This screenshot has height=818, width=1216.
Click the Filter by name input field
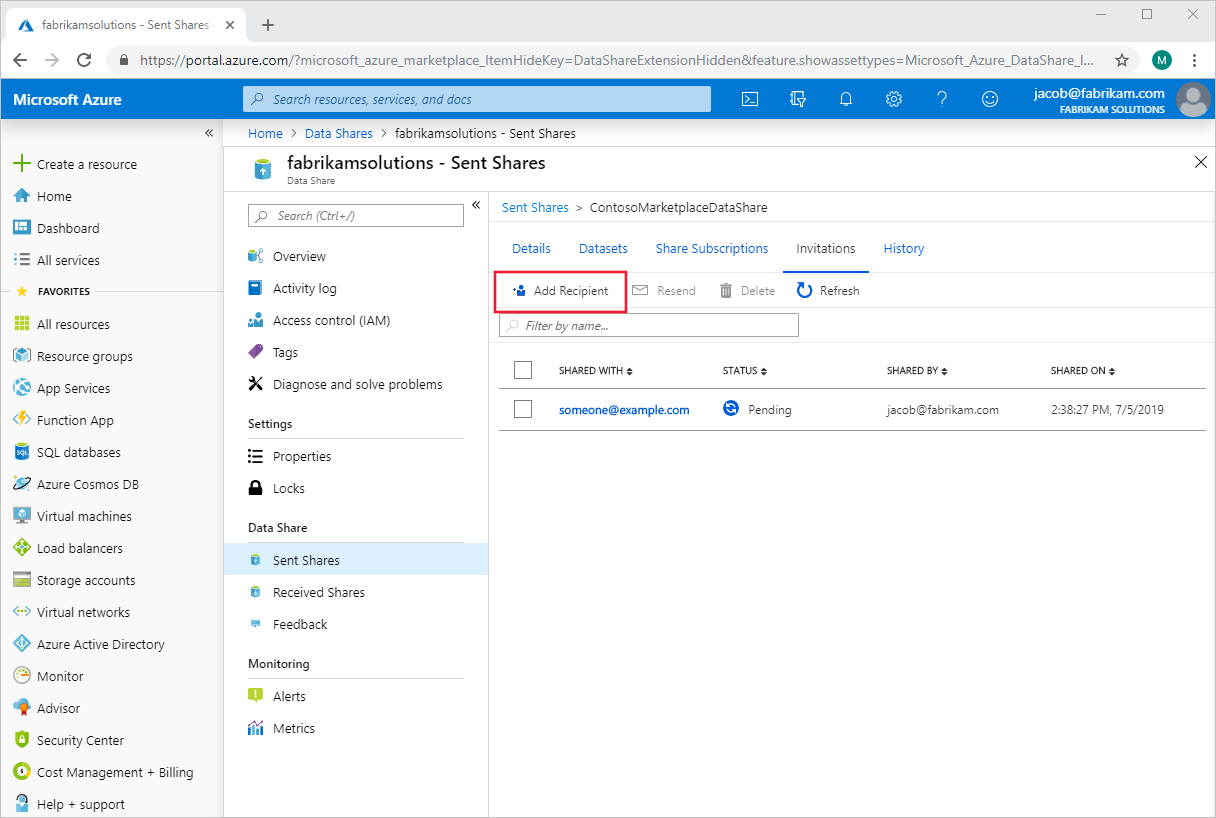(x=648, y=324)
